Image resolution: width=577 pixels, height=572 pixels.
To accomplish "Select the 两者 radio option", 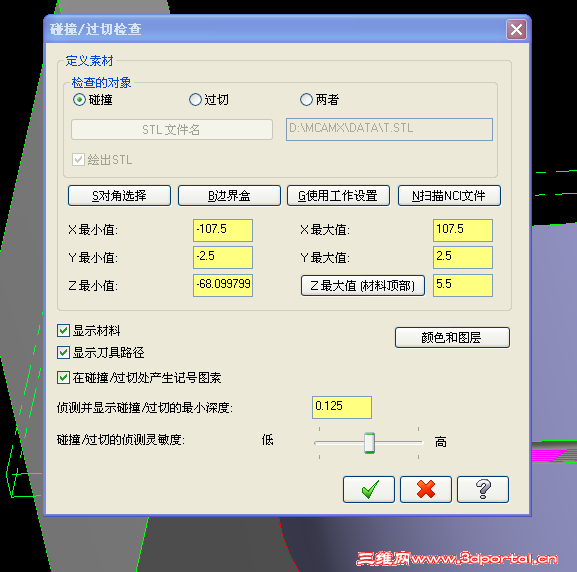I will (306, 100).
